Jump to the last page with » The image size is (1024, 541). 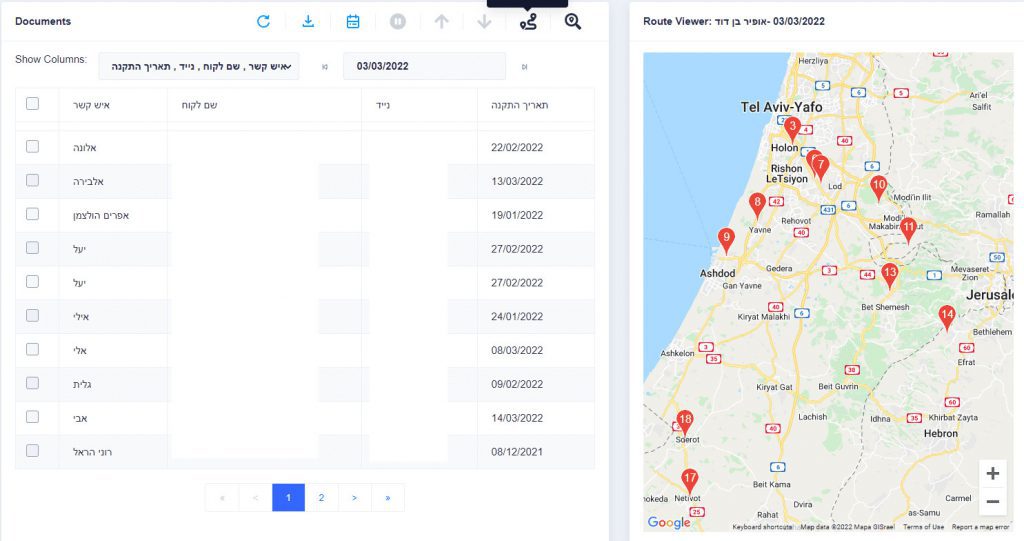[387, 497]
